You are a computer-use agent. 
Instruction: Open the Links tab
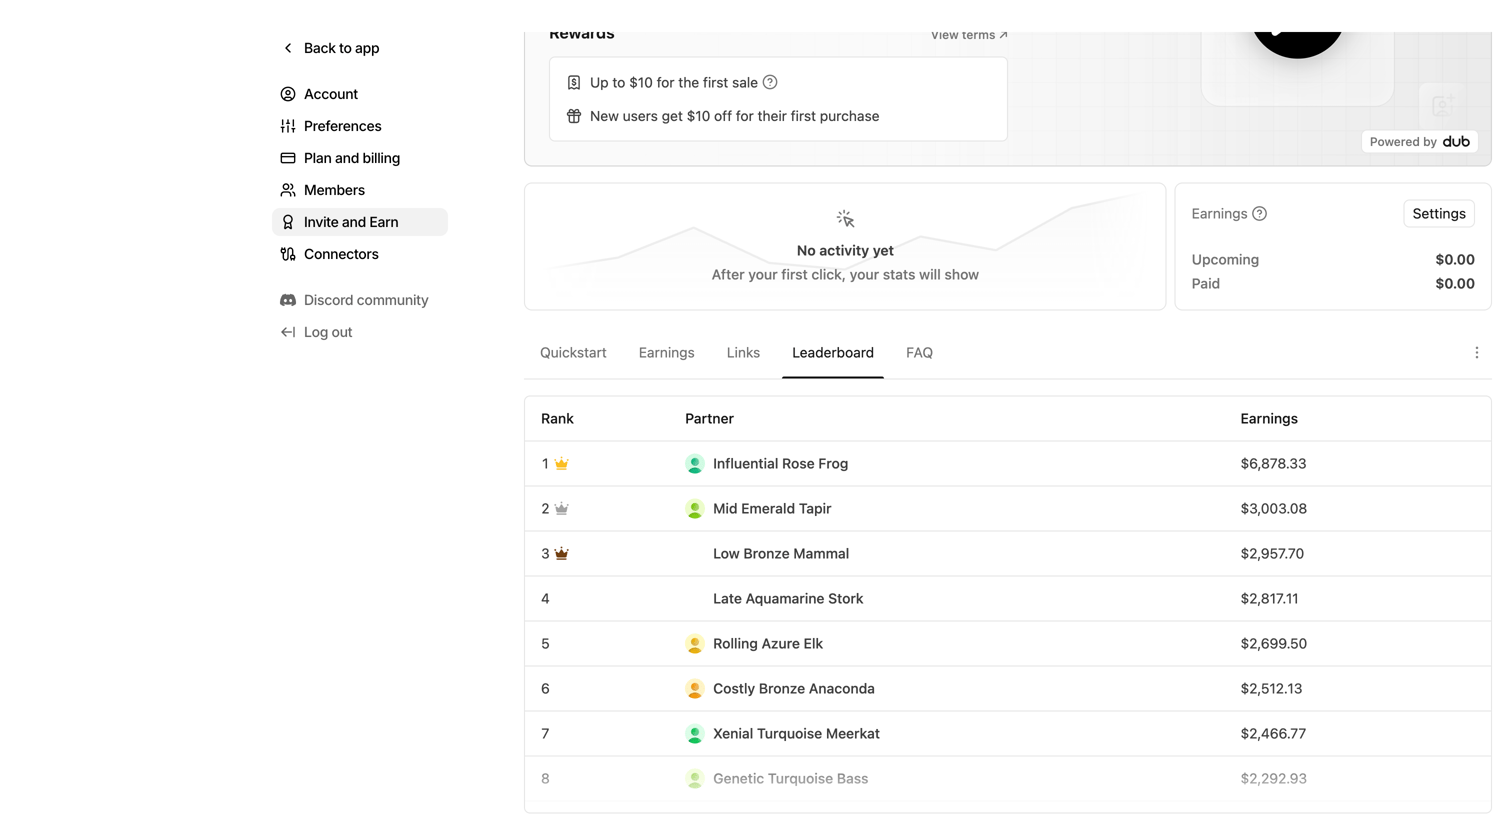[x=743, y=353]
